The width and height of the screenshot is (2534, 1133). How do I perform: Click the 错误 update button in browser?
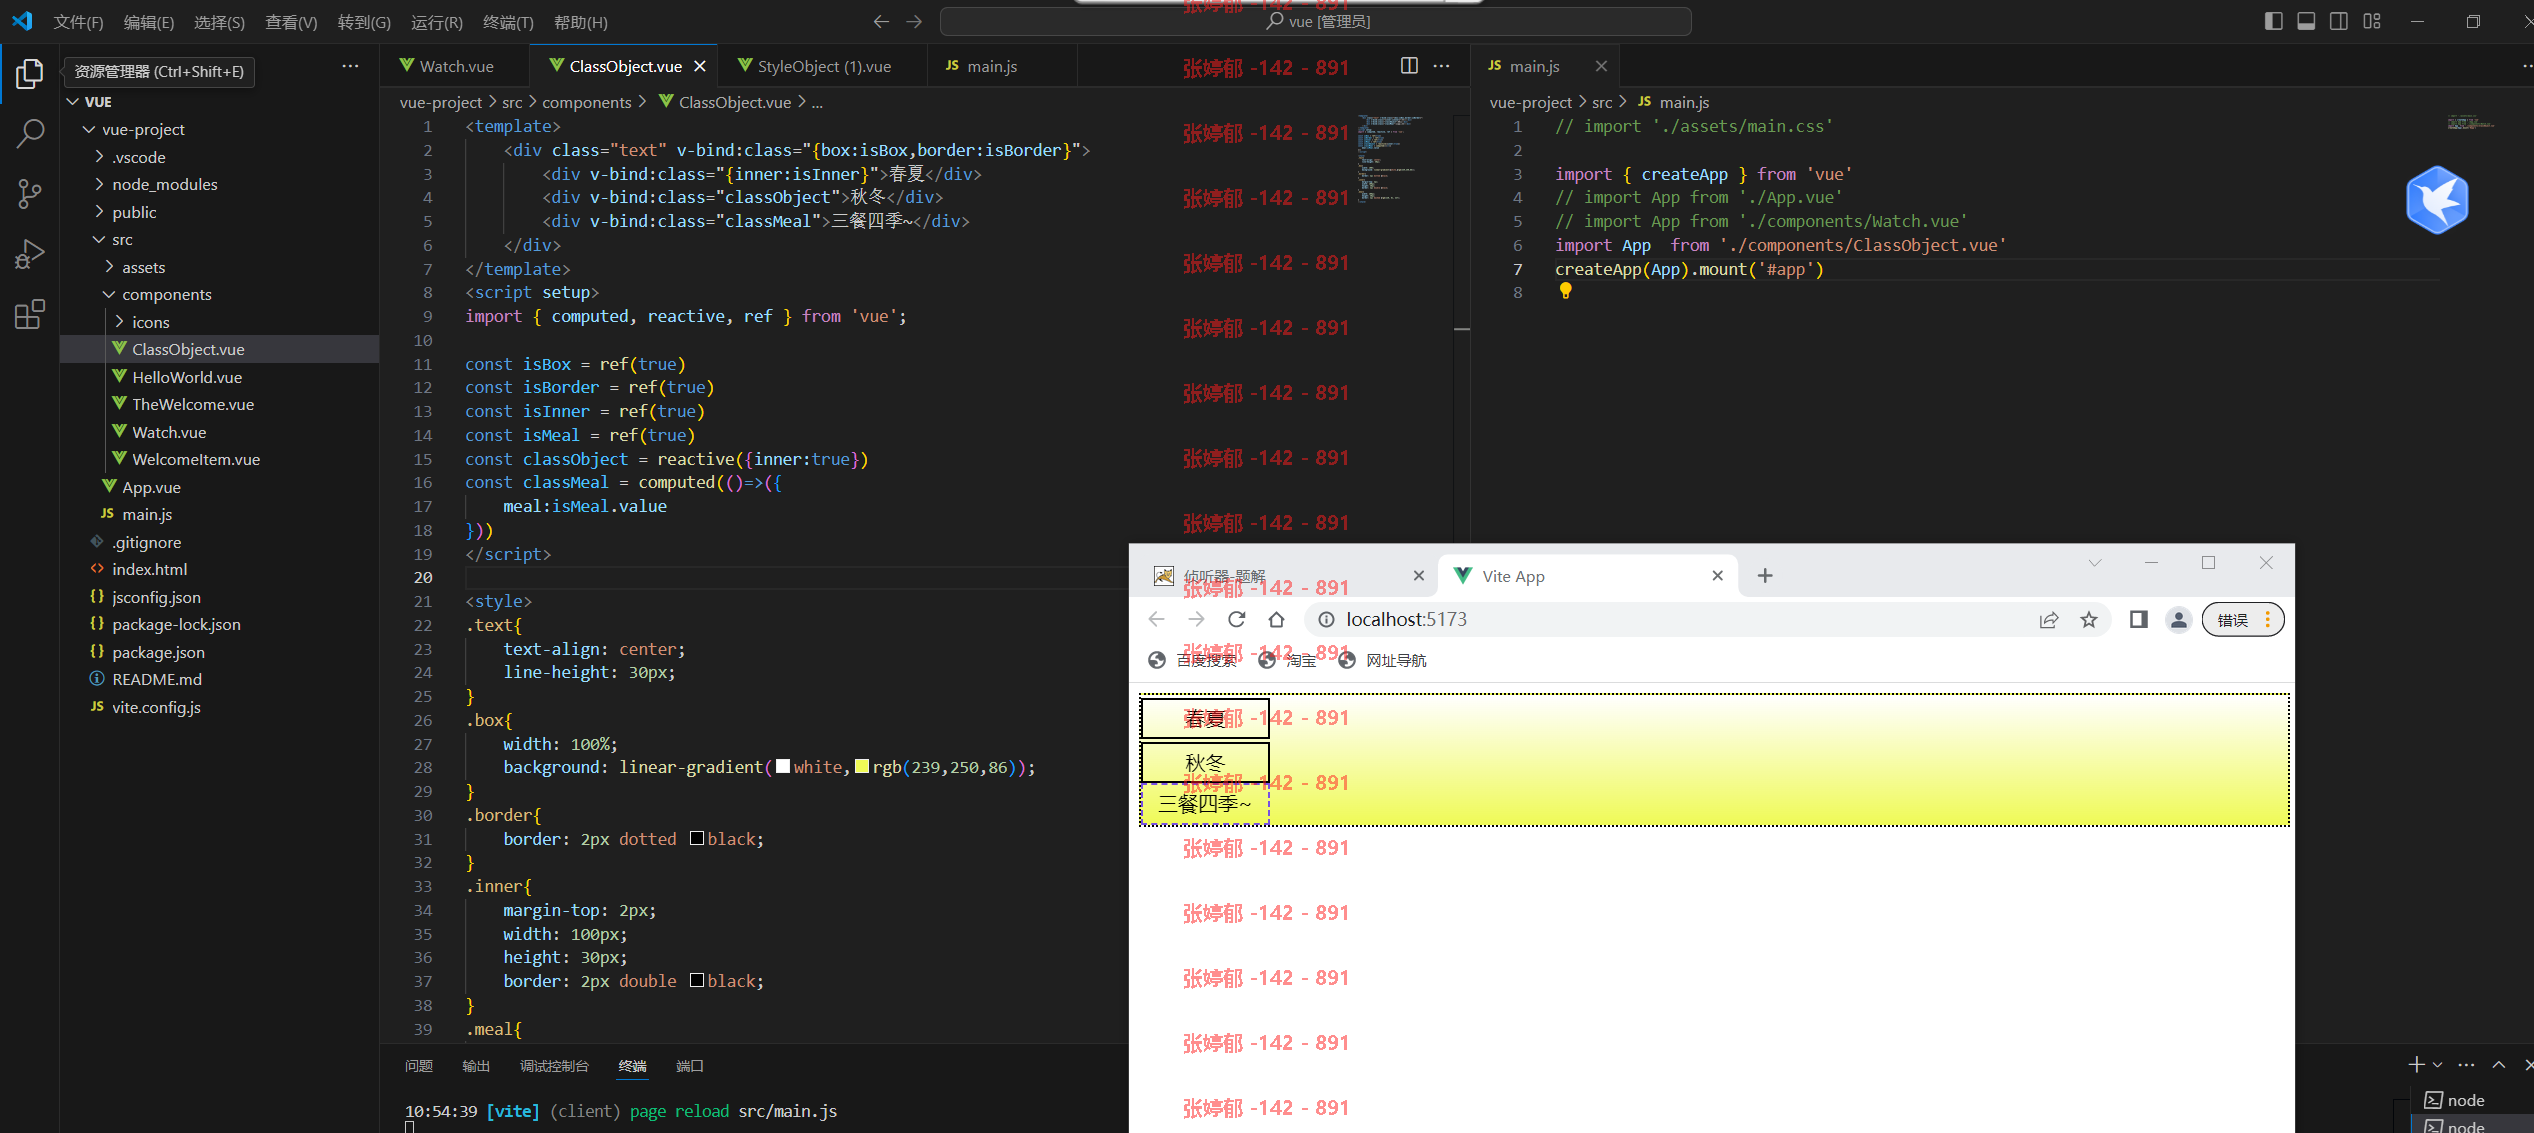tap(2242, 620)
